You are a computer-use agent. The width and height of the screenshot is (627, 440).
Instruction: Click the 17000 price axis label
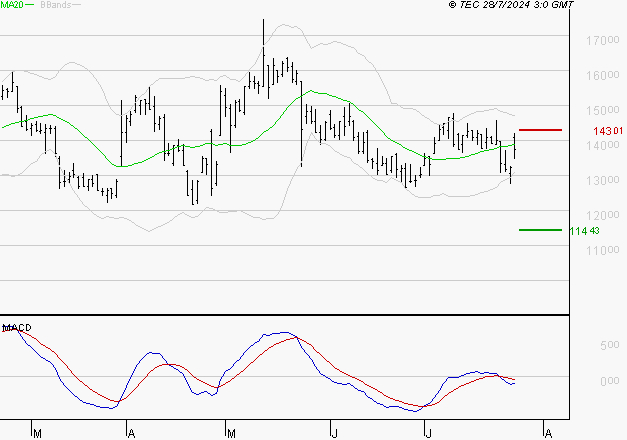[x=603, y=40]
